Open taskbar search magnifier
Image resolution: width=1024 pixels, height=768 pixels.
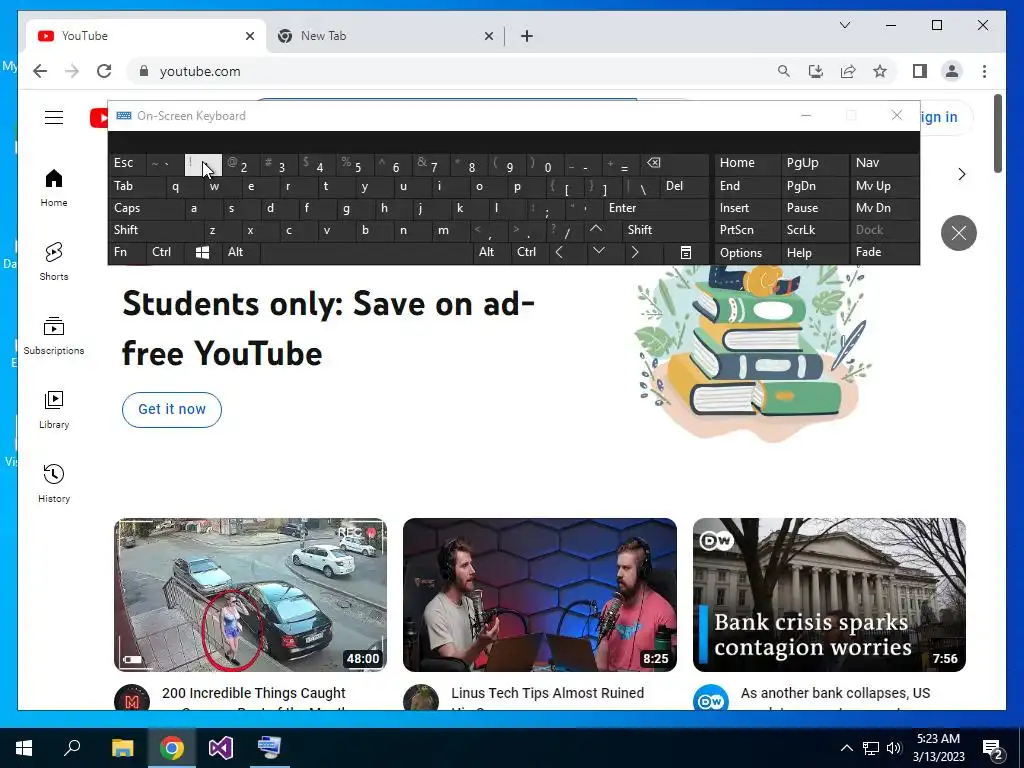click(72, 748)
